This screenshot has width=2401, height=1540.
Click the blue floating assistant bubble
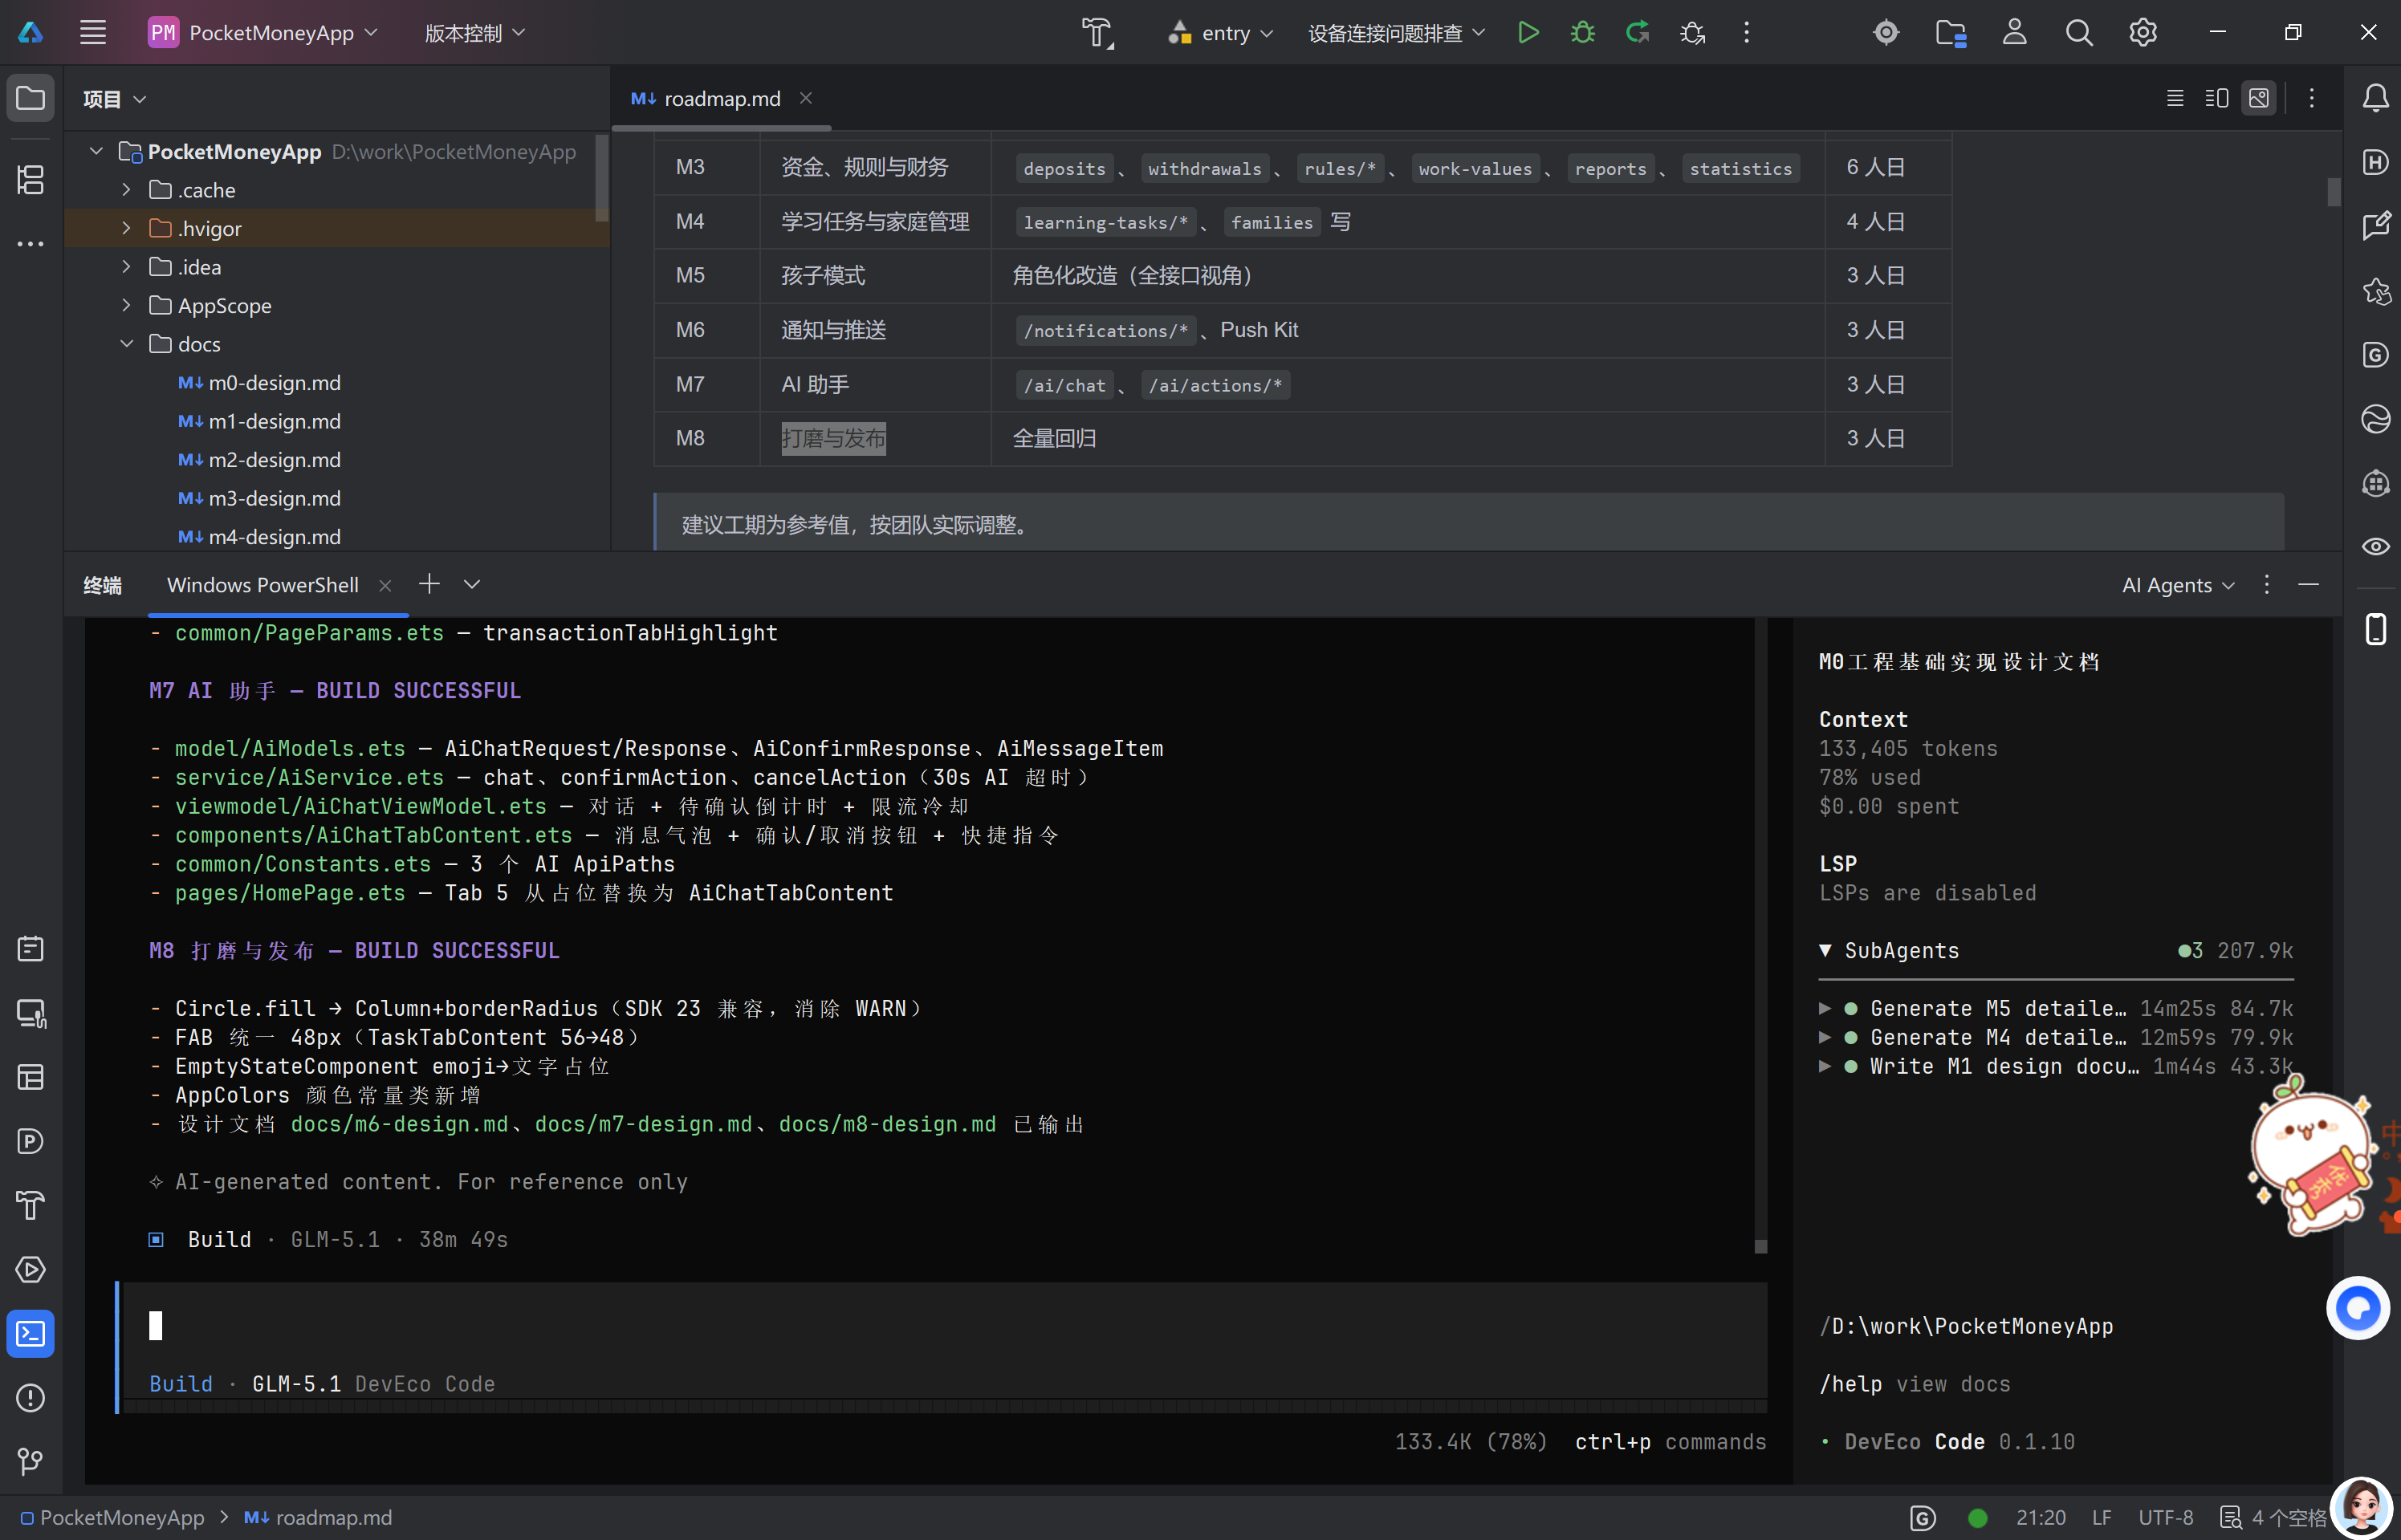pos(2357,1308)
